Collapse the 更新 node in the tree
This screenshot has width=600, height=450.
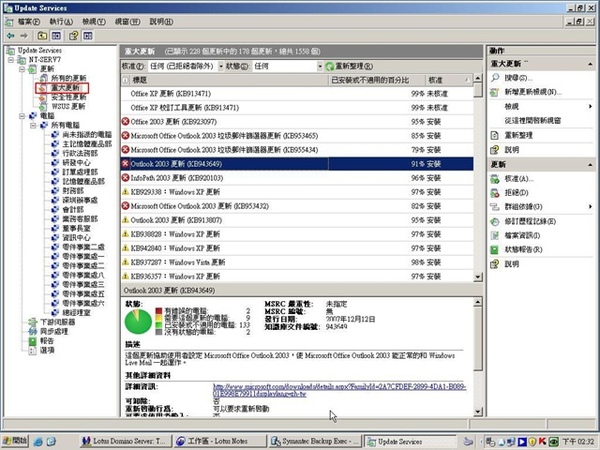22,69
